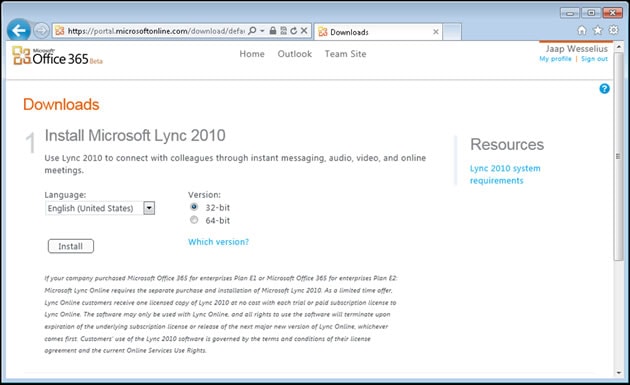Click the Downloads page heading
This screenshot has height=385, width=630.
coord(61,104)
